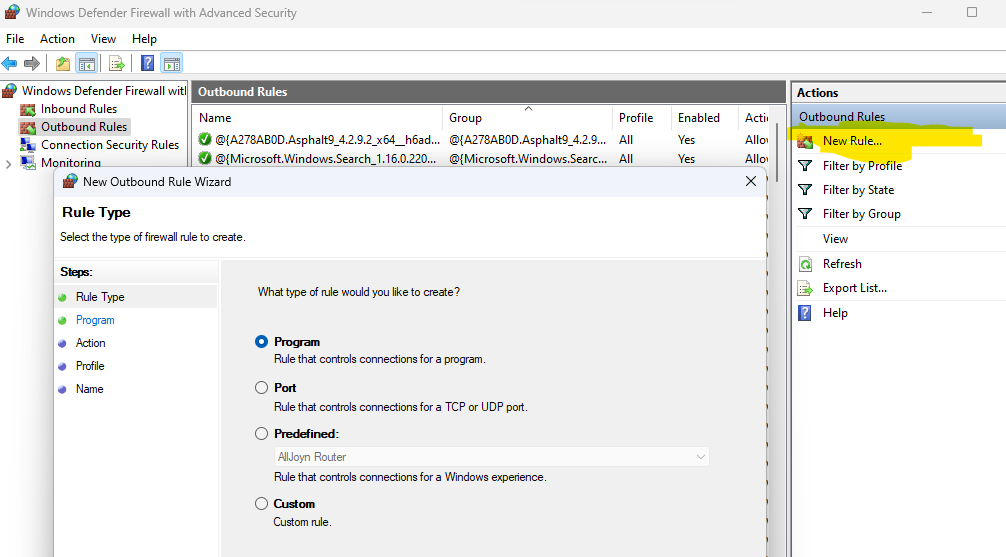Click the New Rule icon in Actions

click(x=805, y=141)
